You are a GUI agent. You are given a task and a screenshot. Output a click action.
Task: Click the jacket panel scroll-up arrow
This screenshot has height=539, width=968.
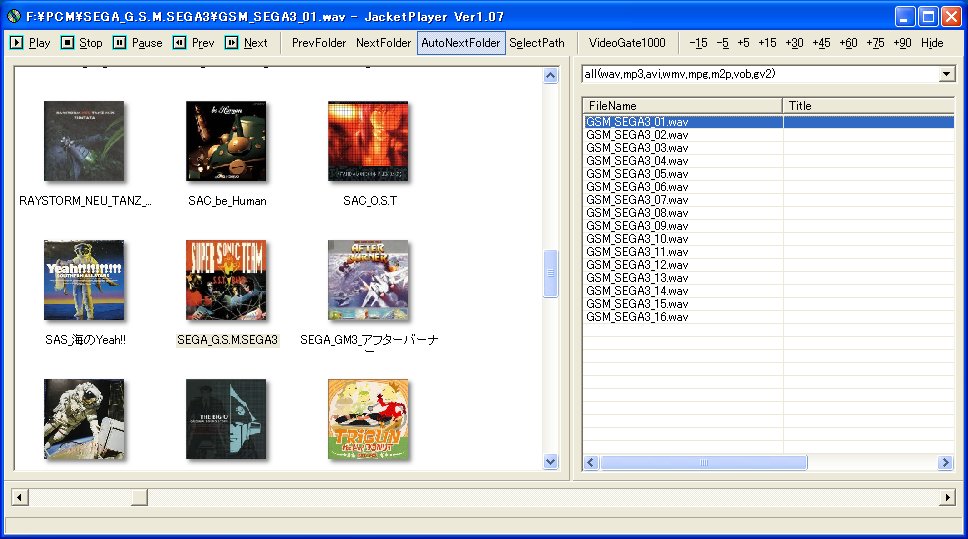(x=551, y=75)
